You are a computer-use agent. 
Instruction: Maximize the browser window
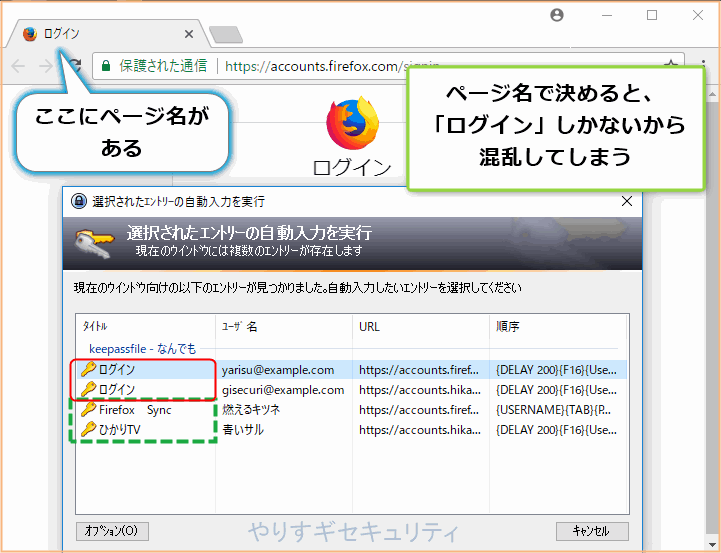[x=652, y=16]
